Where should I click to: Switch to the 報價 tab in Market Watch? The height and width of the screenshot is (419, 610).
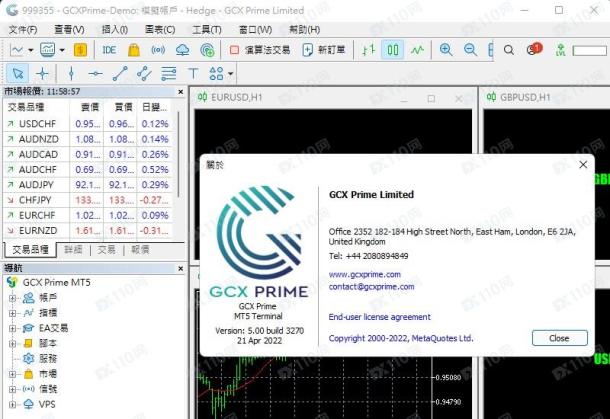tap(140, 249)
